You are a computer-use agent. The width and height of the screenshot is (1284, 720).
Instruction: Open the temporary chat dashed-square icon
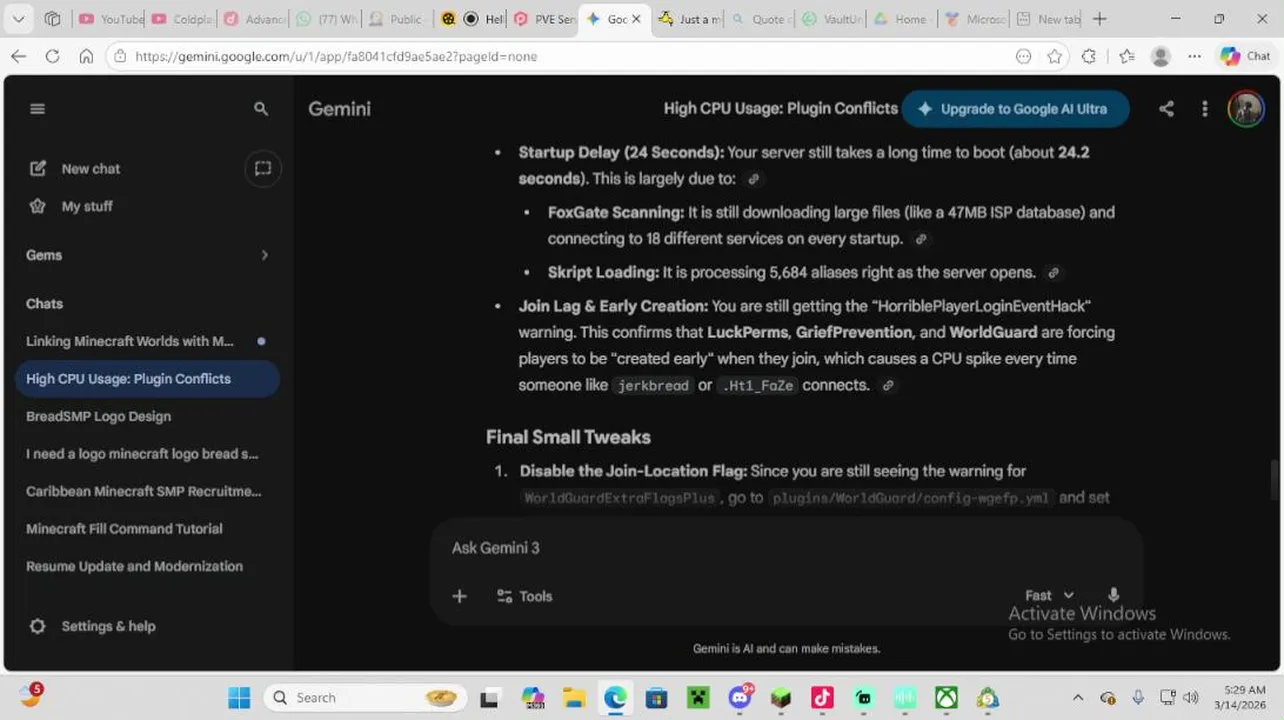(263, 168)
